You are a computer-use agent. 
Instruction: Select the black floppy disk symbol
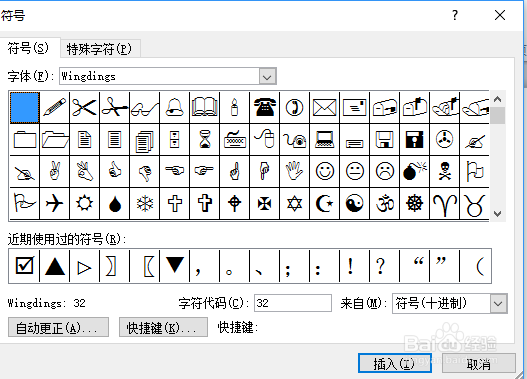[x=414, y=139]
